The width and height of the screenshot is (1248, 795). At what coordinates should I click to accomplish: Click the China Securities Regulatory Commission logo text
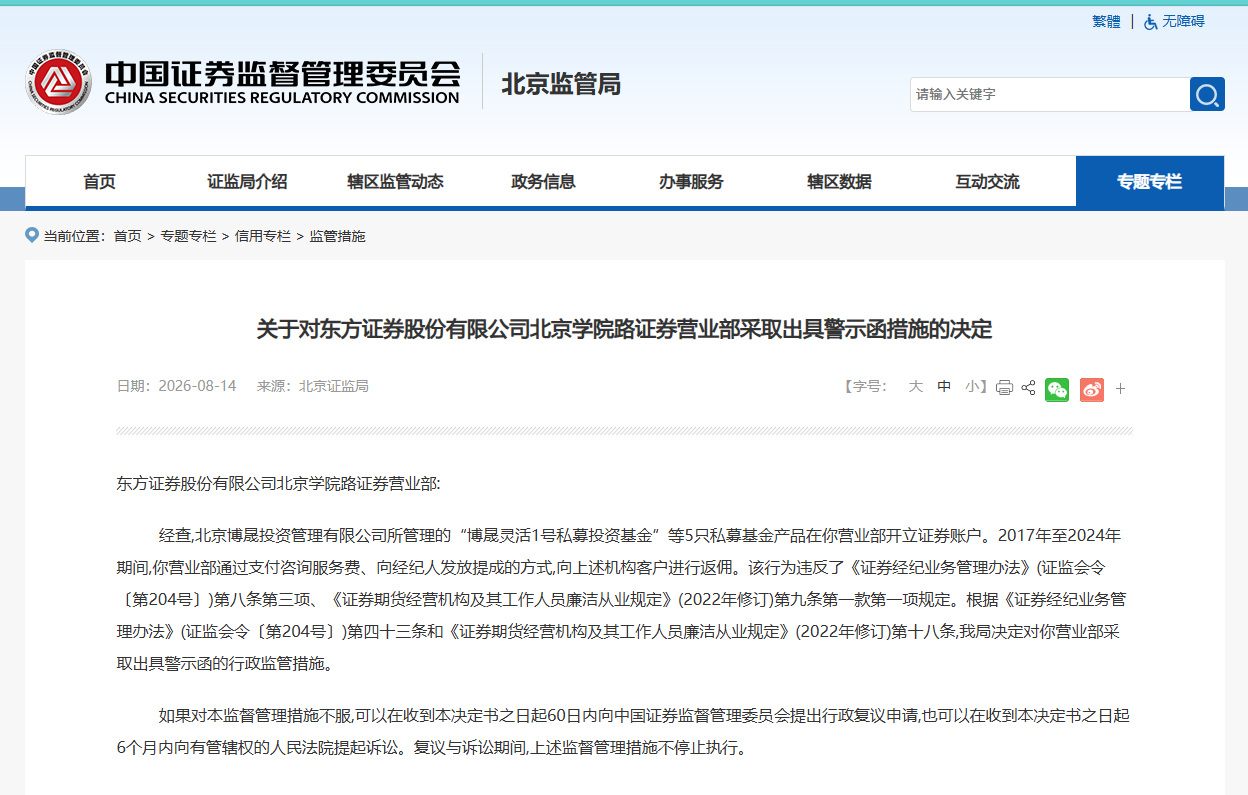click(x=282, y=82)
